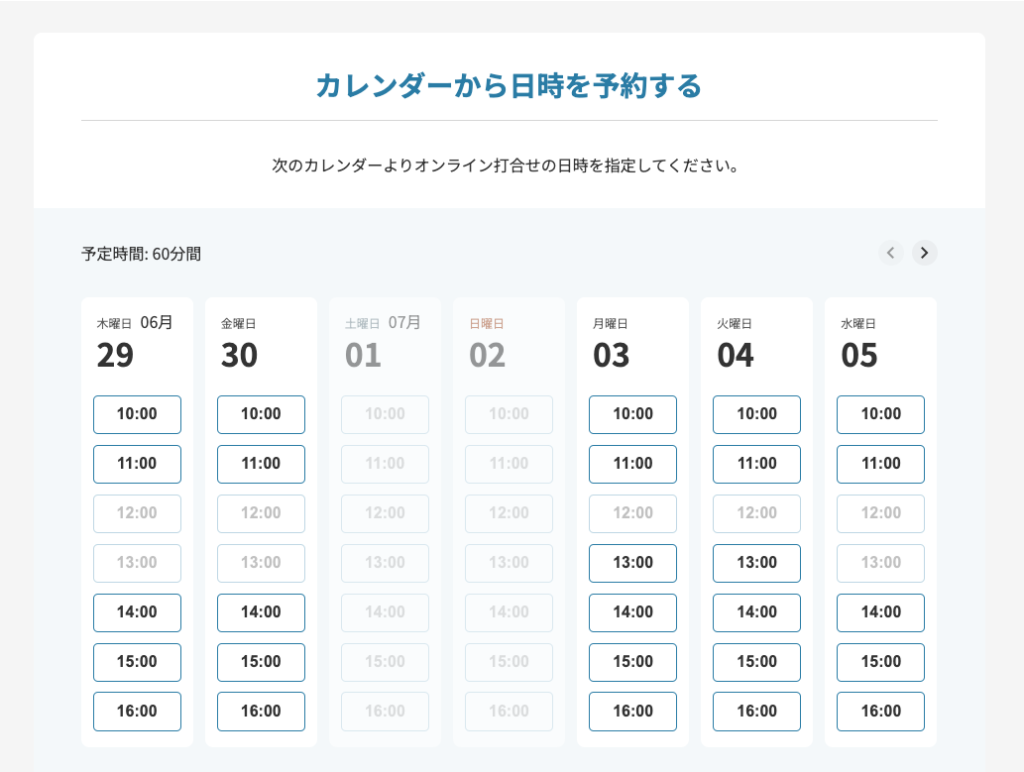Choose the 16:00 slot on Monday July 3

(633, 711)
